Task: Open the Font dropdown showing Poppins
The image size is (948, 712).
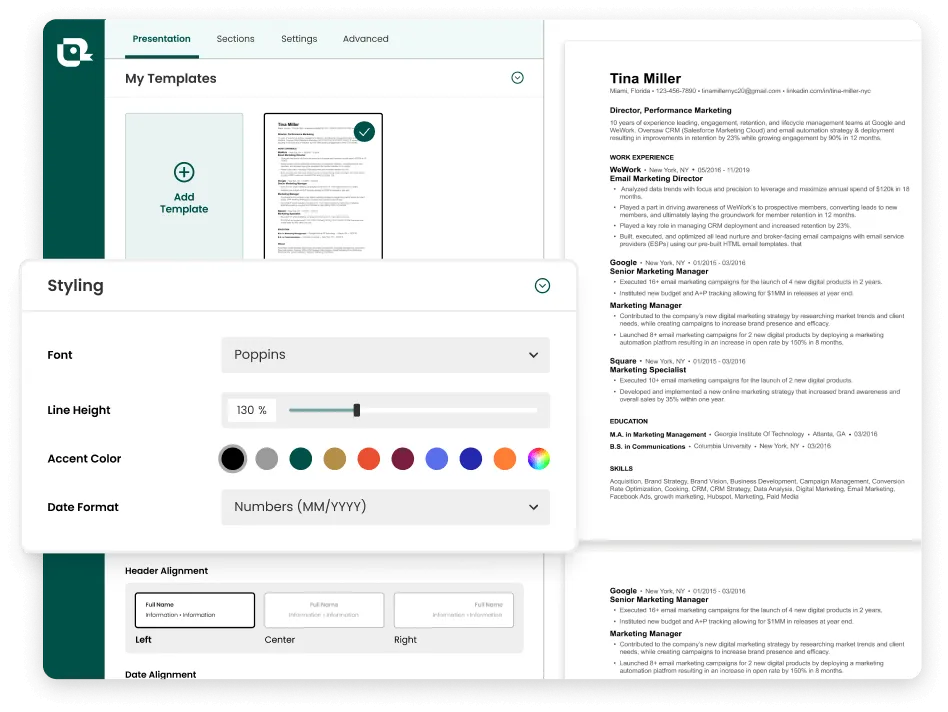Action: coord(385,355)
